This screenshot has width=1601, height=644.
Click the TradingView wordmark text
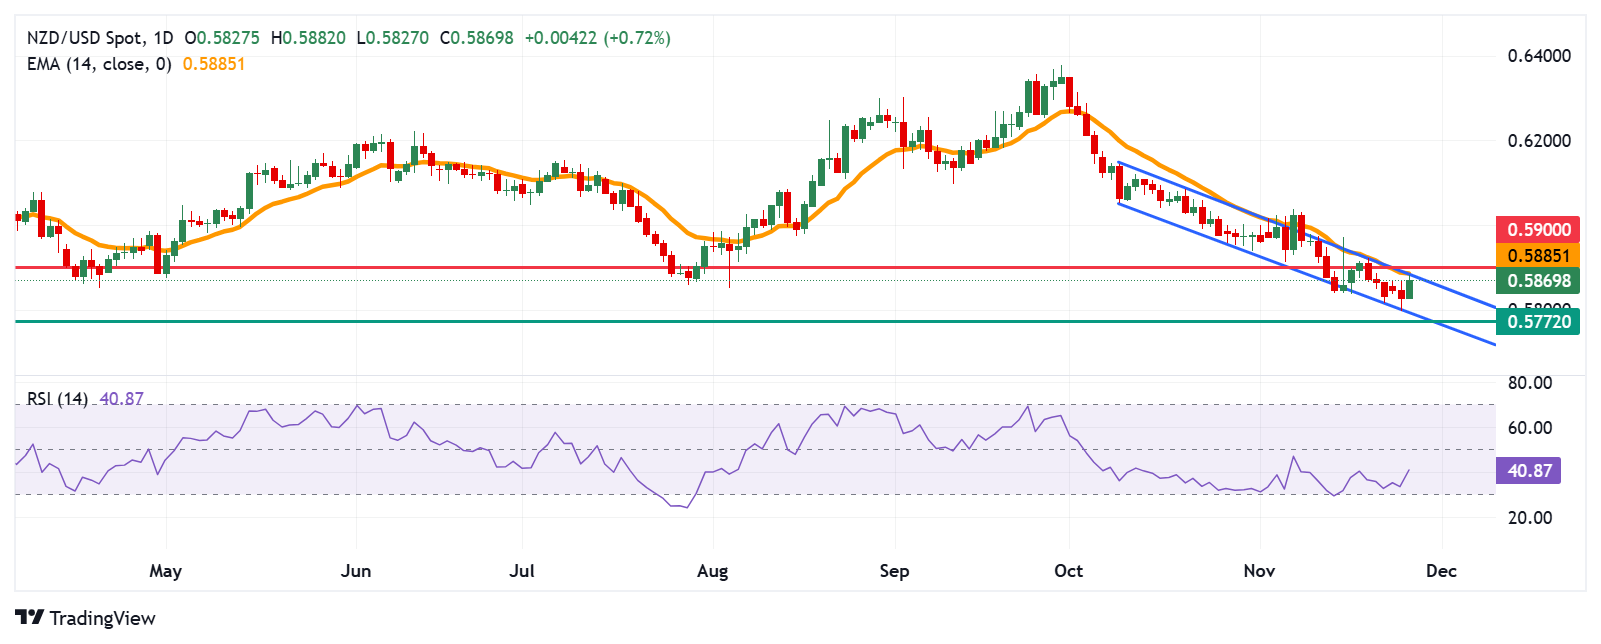coord(102,618)
